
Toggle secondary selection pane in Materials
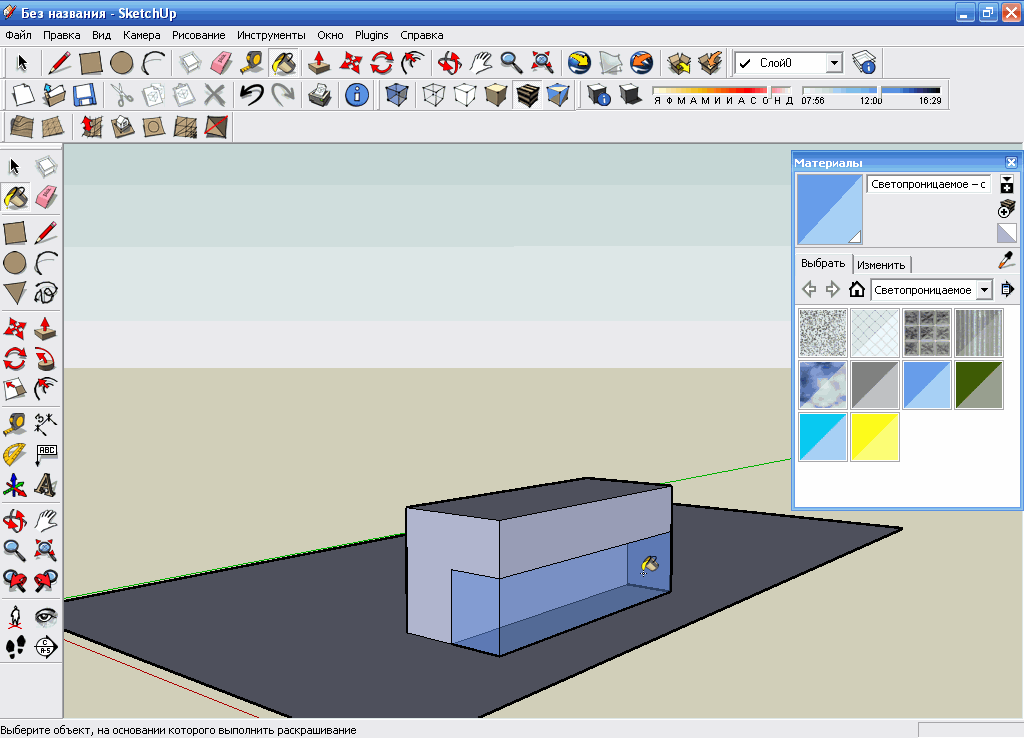coord(1007,184)
